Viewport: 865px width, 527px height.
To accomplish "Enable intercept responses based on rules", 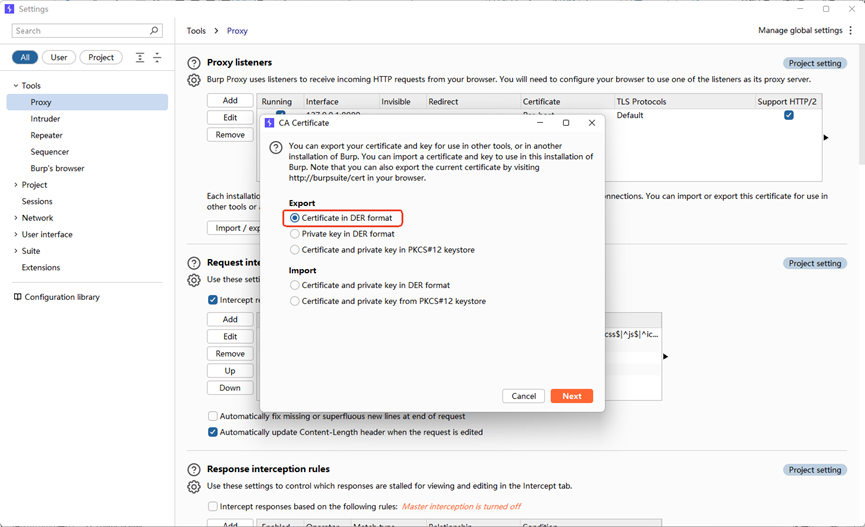I will click(212, 507).
